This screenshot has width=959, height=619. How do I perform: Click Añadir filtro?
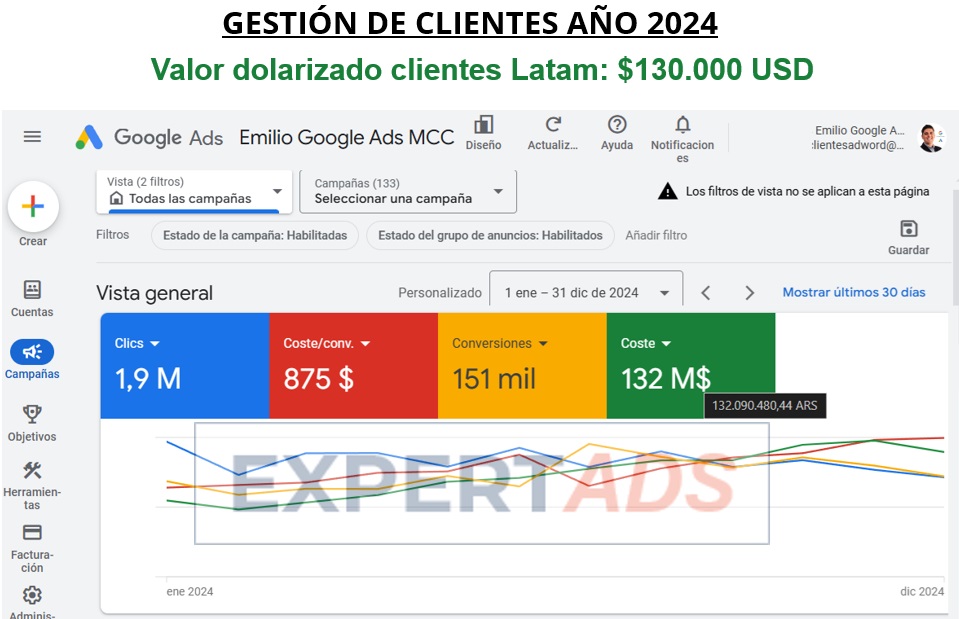pos(656,235)
